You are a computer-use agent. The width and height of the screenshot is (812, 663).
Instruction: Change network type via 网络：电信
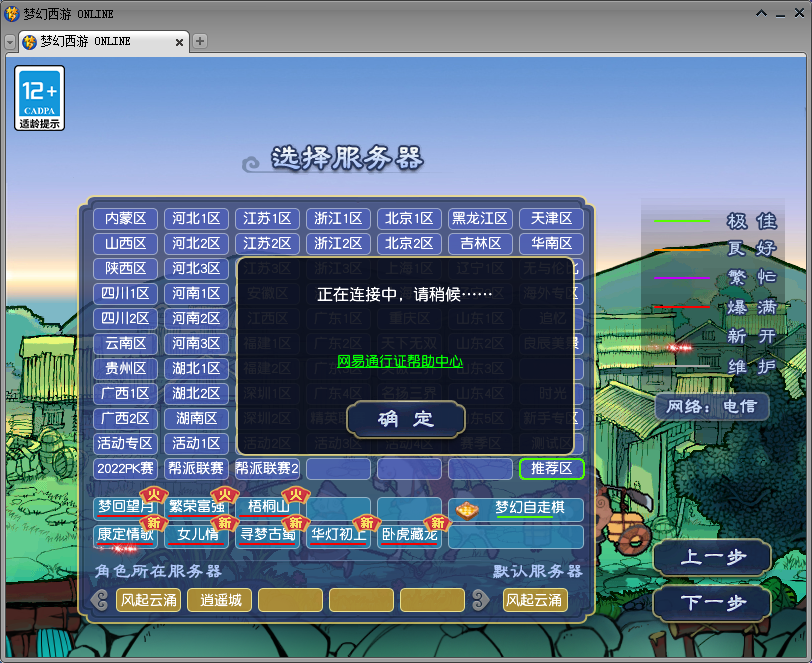tap(712, 406)
